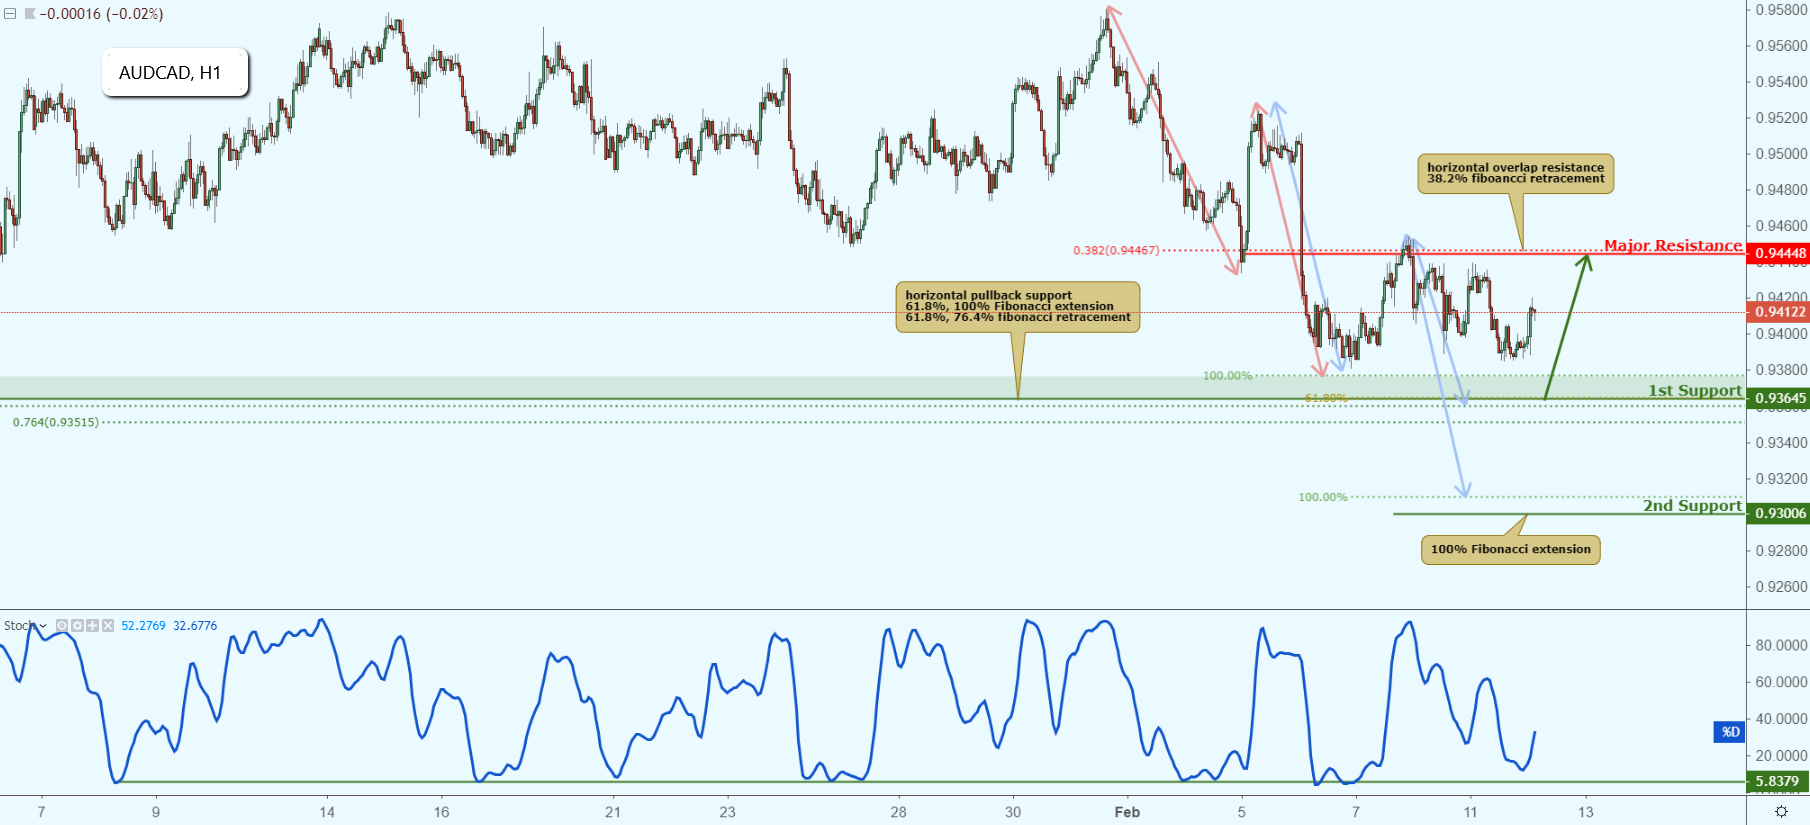Click date 30 on time axis
Screen dimensions: 1810x825
coord(1013,812)
